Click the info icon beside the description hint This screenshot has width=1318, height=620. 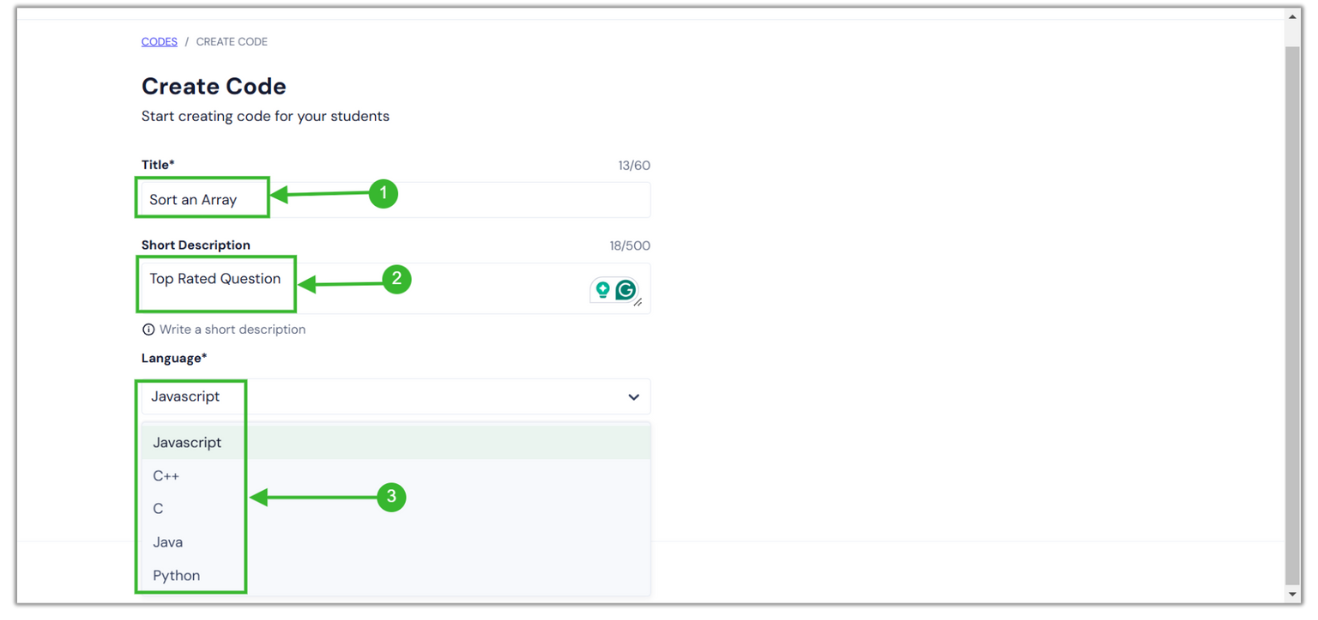148,329
